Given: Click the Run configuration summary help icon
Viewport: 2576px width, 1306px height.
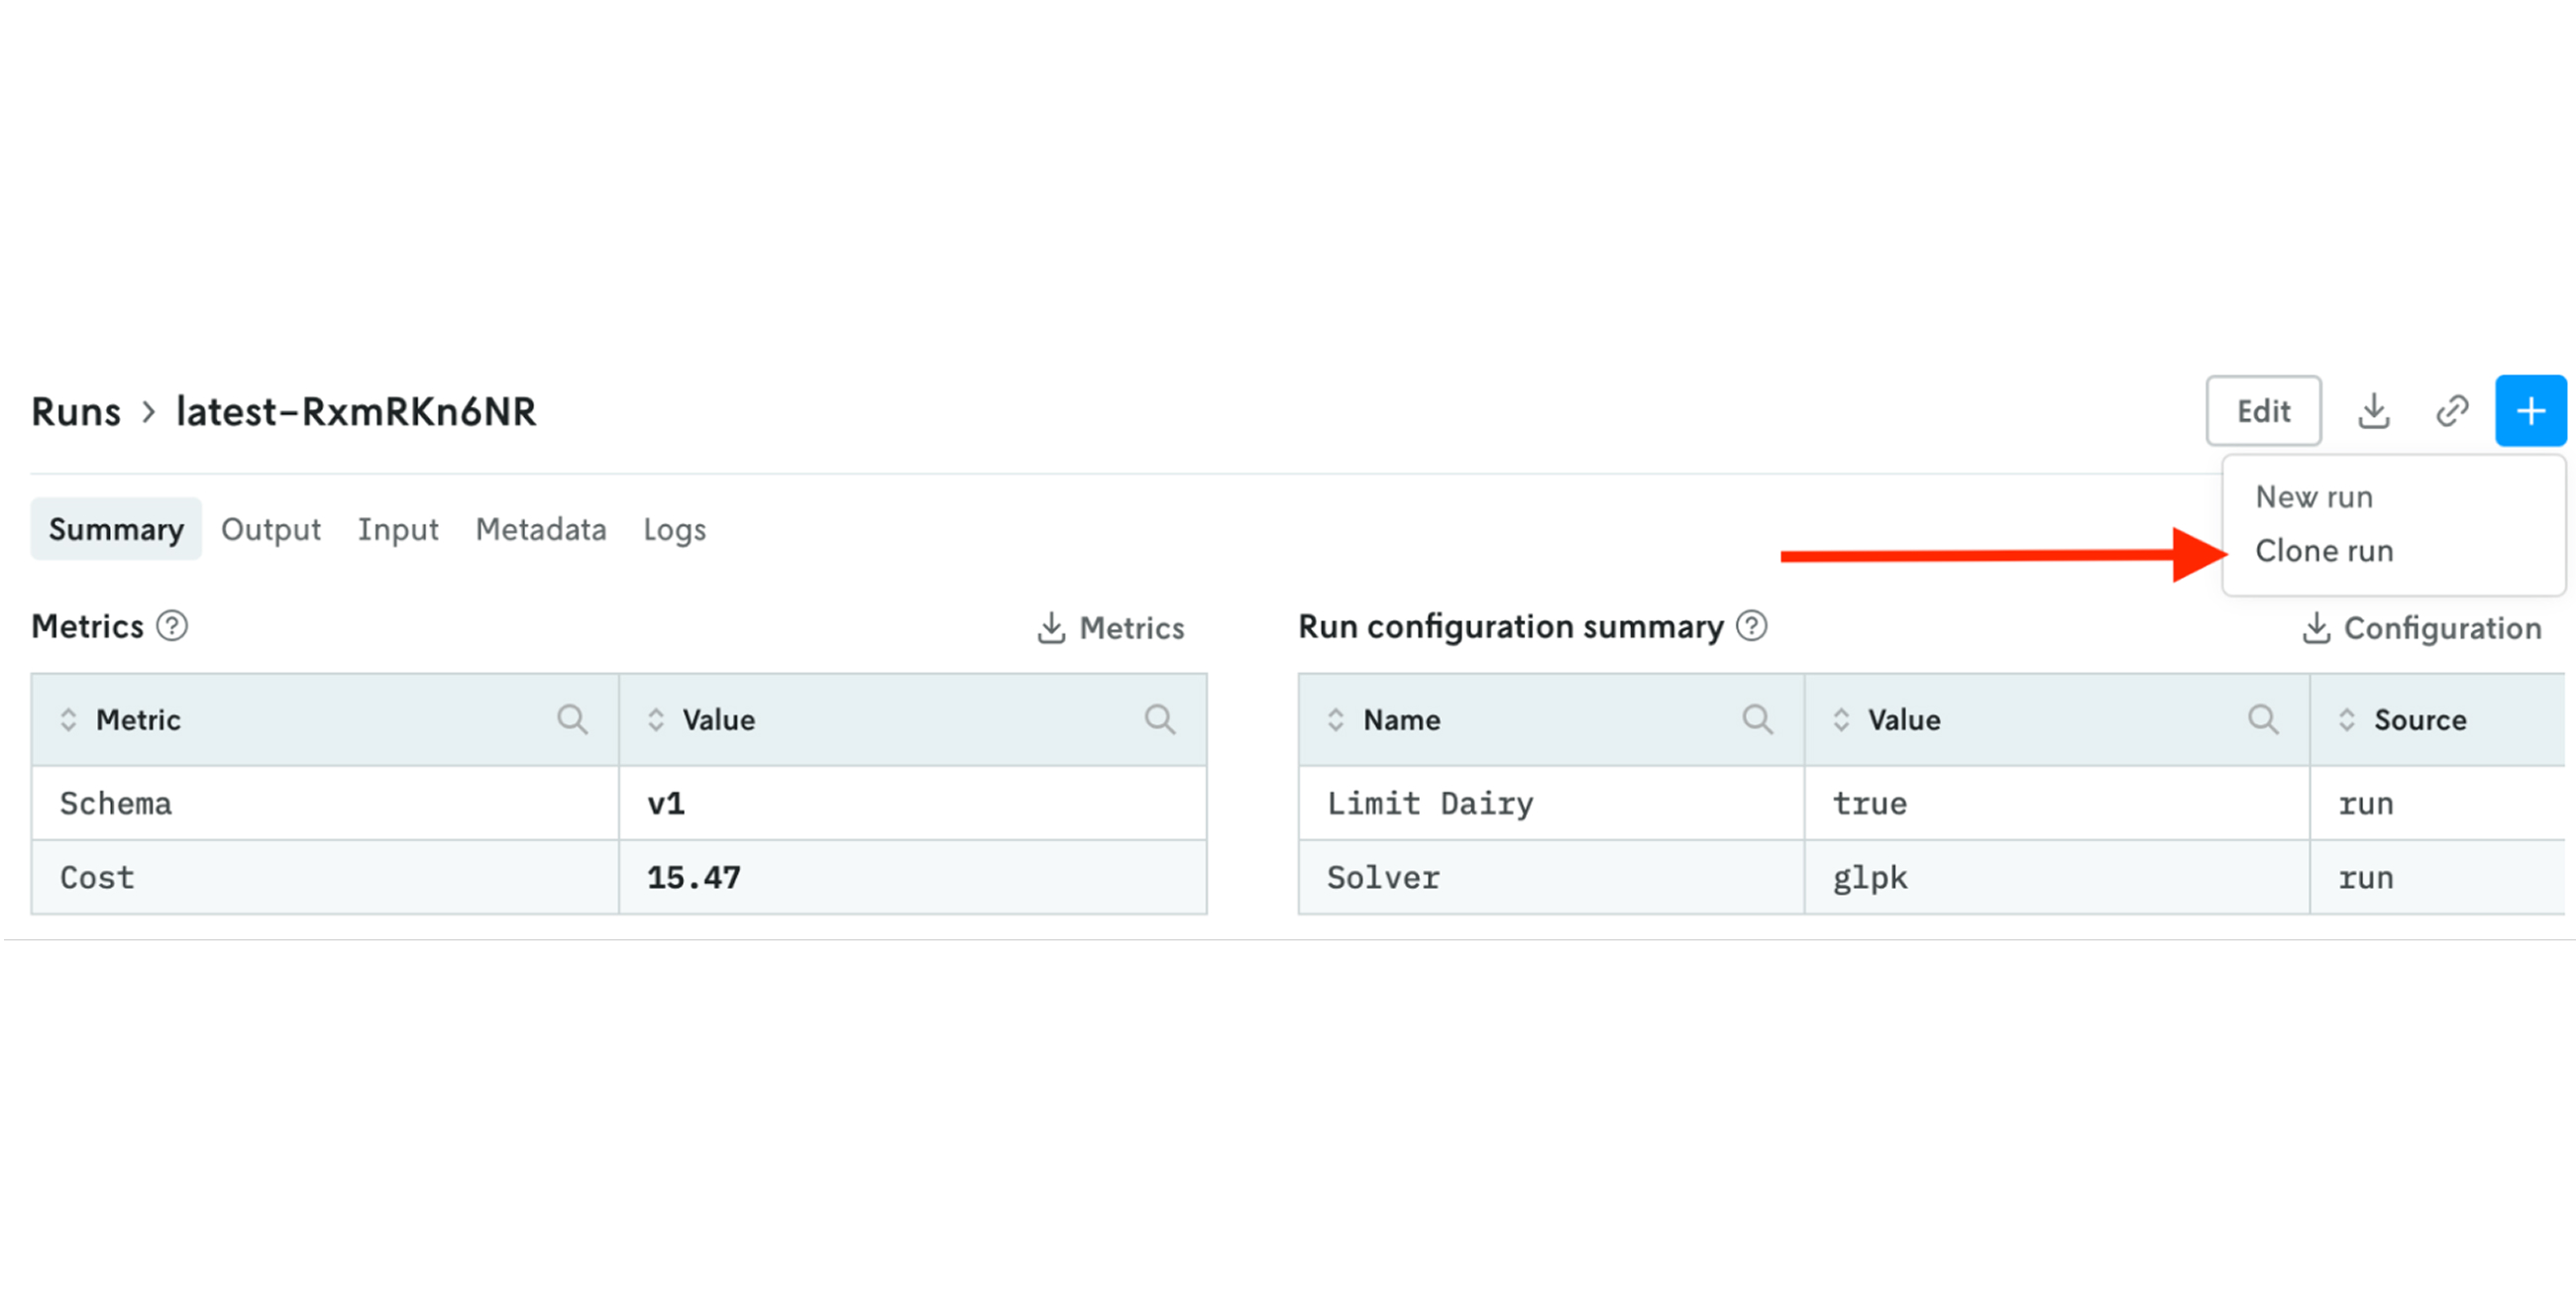Looking at the screenshot, I should [1751, 626].
